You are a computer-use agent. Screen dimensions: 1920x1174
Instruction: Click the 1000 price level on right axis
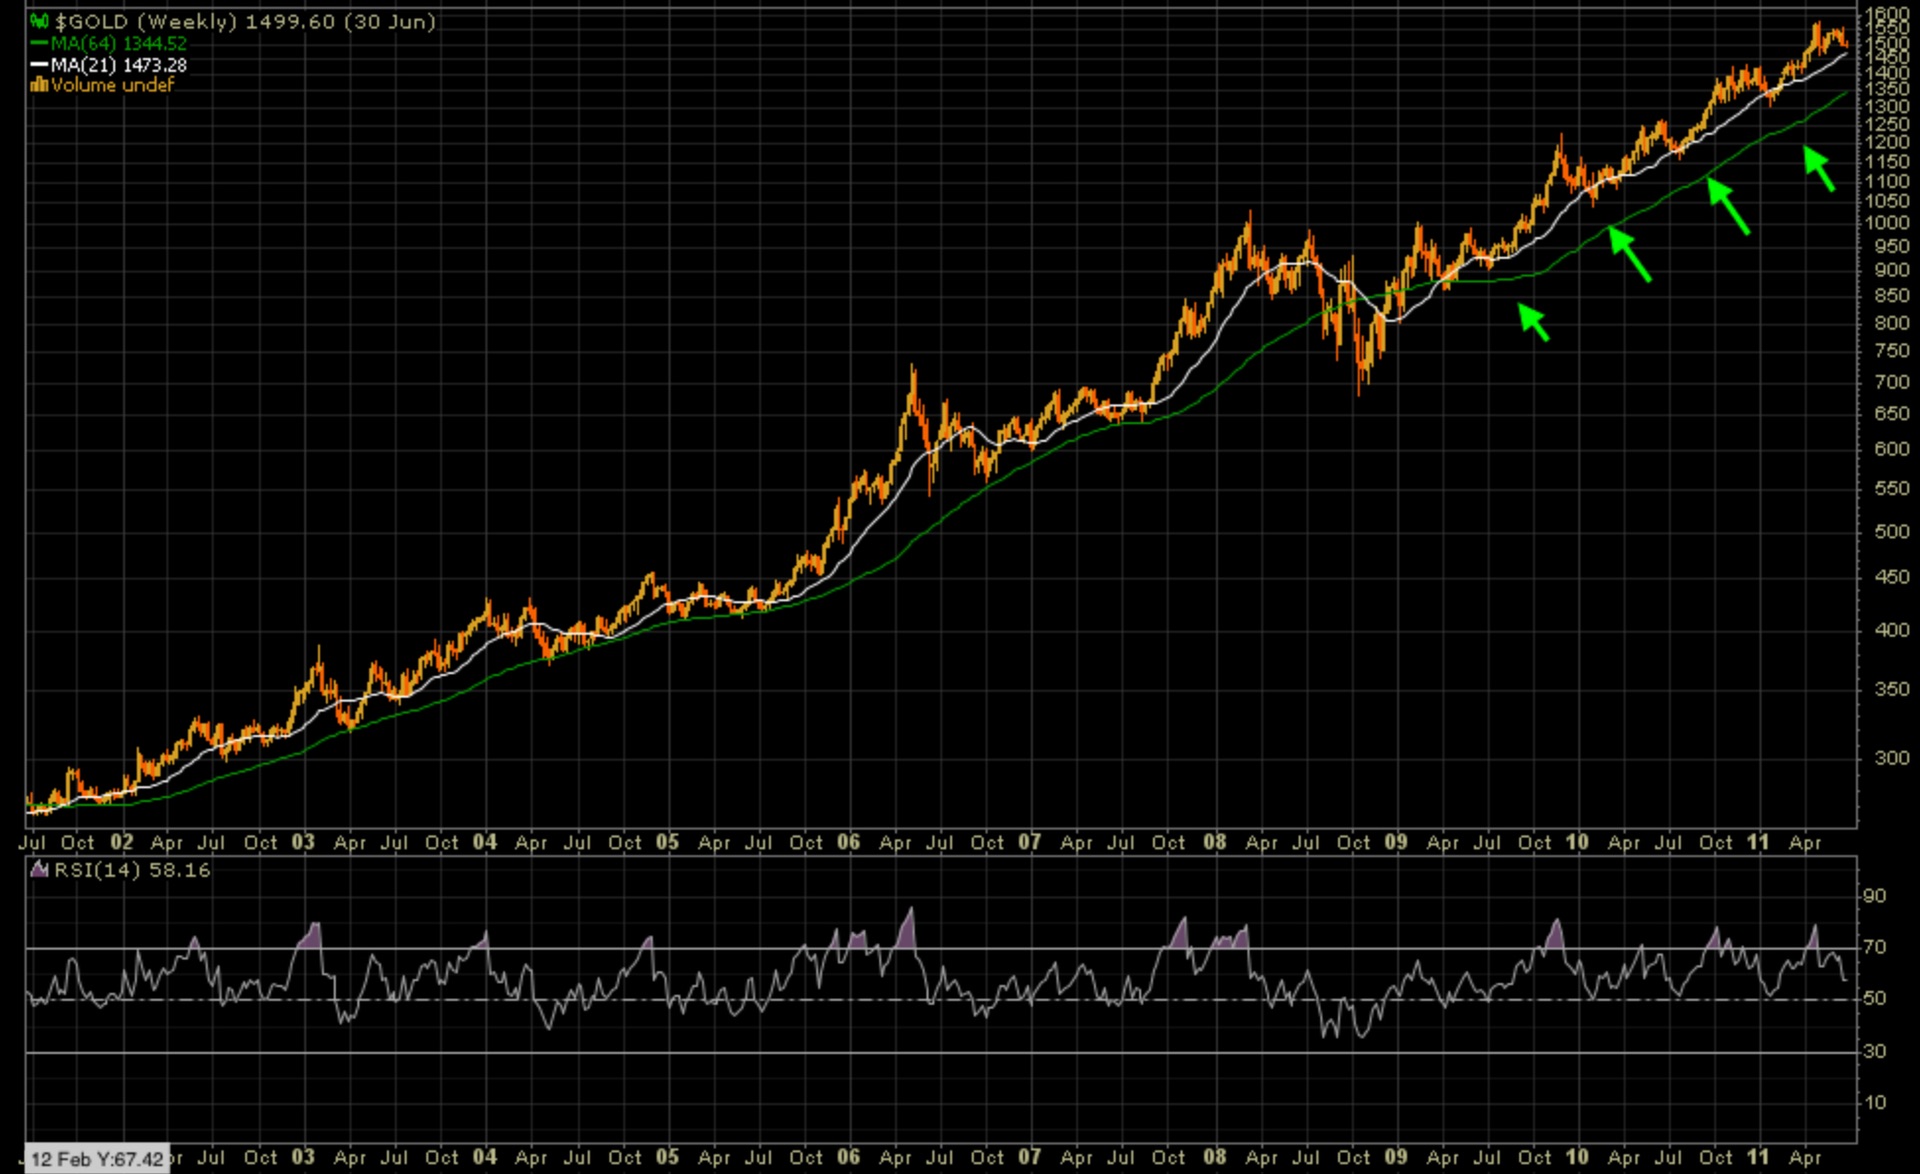pyautogui.click(x=1886, y=223)
